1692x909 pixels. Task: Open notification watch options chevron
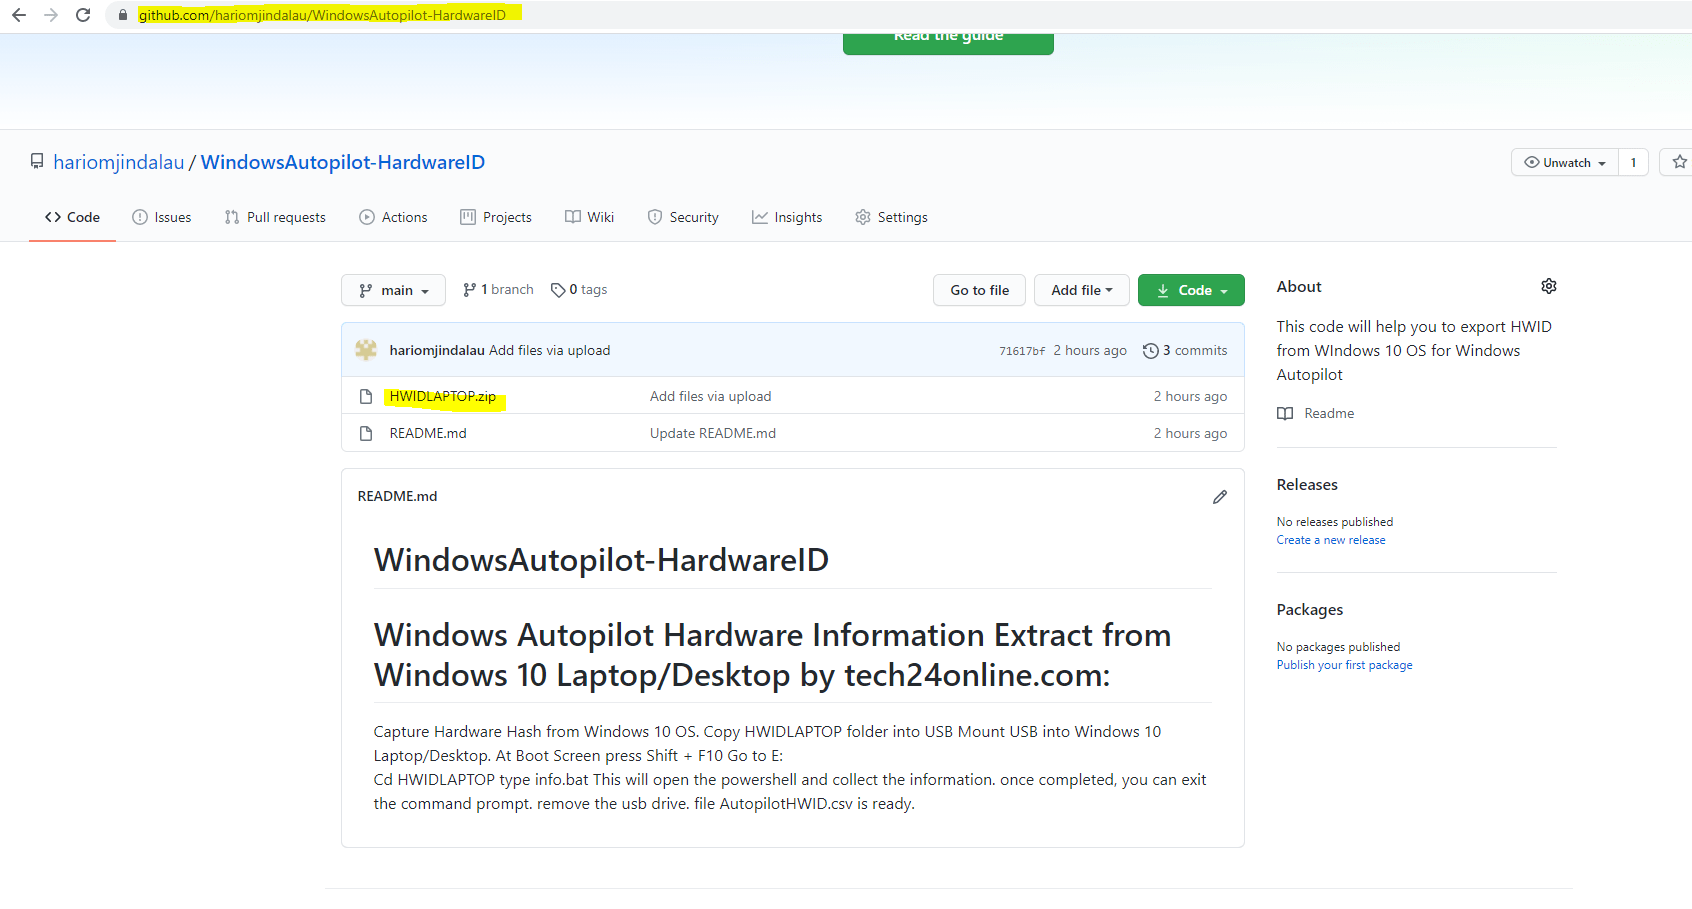click(x=1601, y=161)
